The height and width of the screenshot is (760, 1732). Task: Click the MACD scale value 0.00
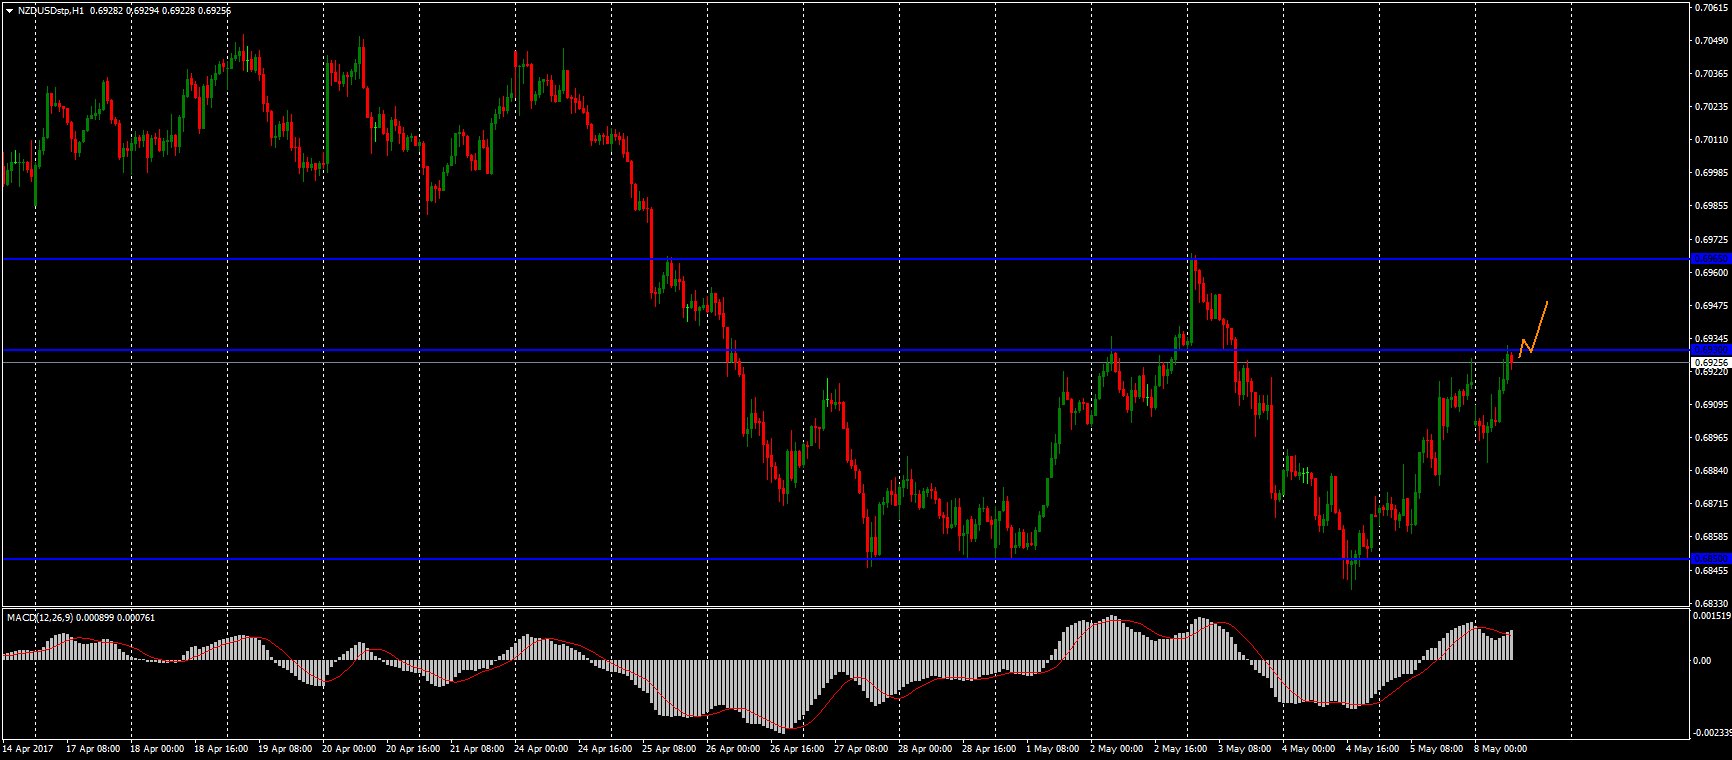(1700, 660)
